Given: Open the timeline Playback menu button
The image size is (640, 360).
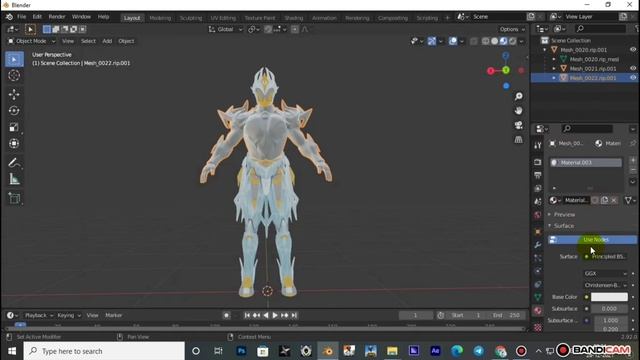Looking at the screenshot, I should tap(38, 315).
